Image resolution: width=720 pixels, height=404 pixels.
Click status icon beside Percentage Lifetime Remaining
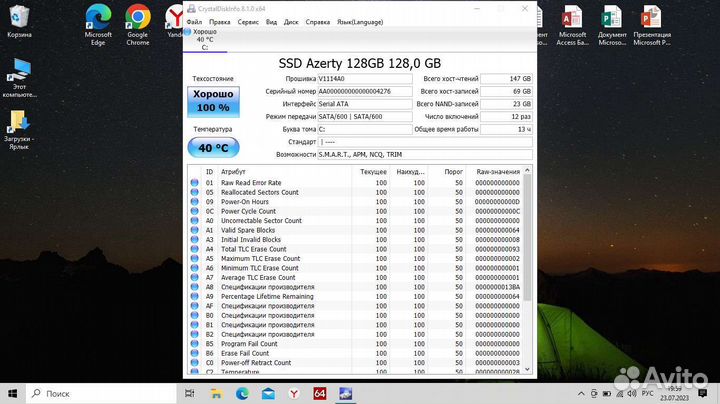[x=194, y=296]
